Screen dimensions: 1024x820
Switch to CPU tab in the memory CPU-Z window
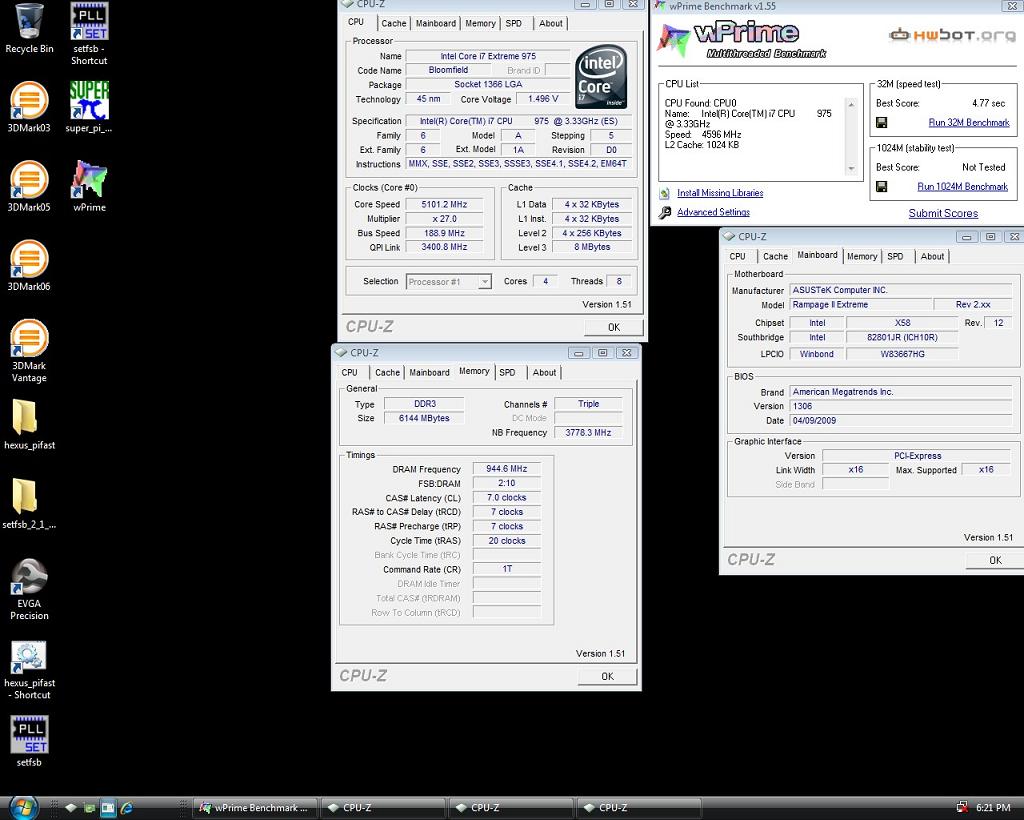[x=349, y=373]
